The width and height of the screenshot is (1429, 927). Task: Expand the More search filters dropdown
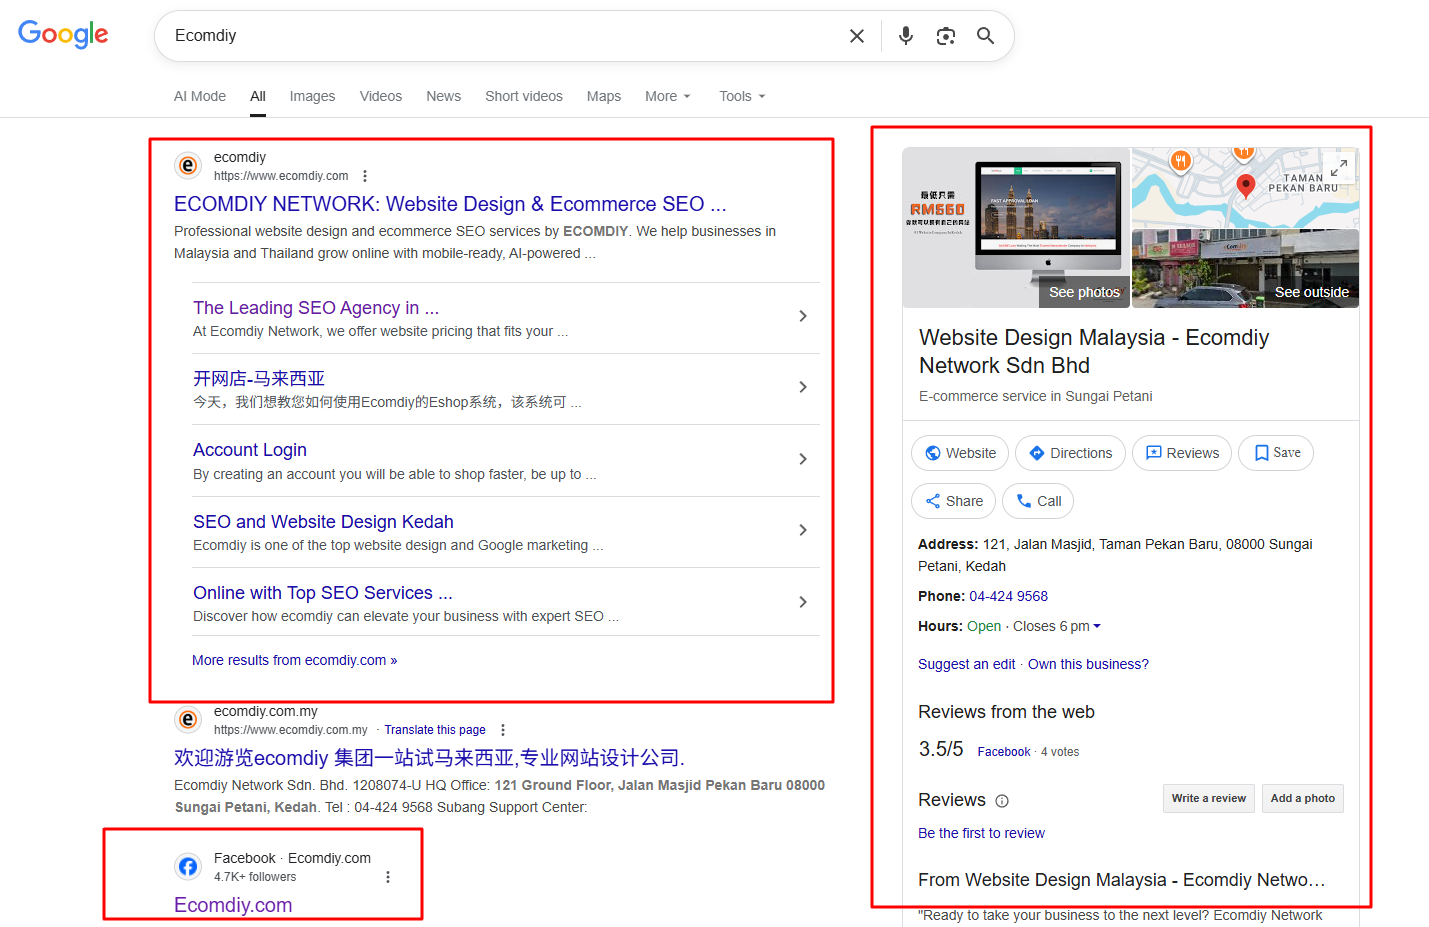point(667,96)
